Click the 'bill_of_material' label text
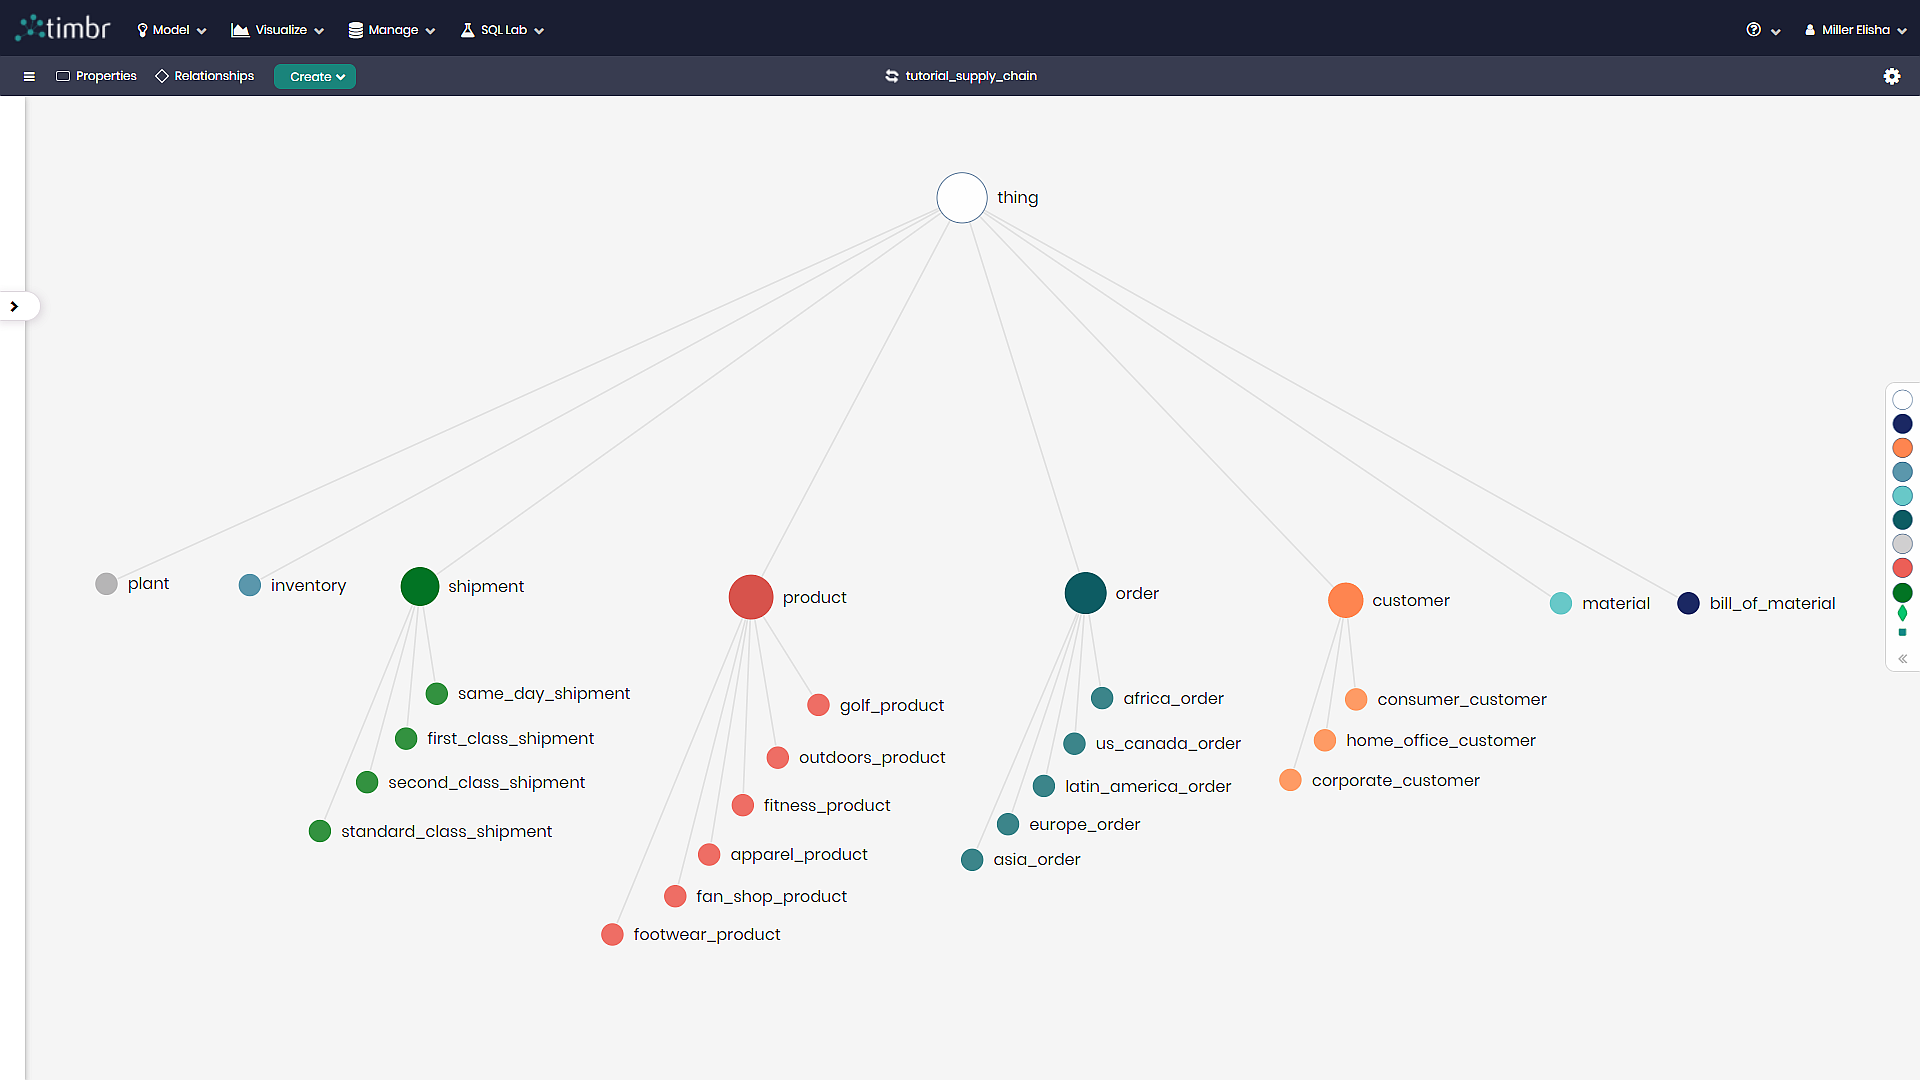 click(1772, 604)
